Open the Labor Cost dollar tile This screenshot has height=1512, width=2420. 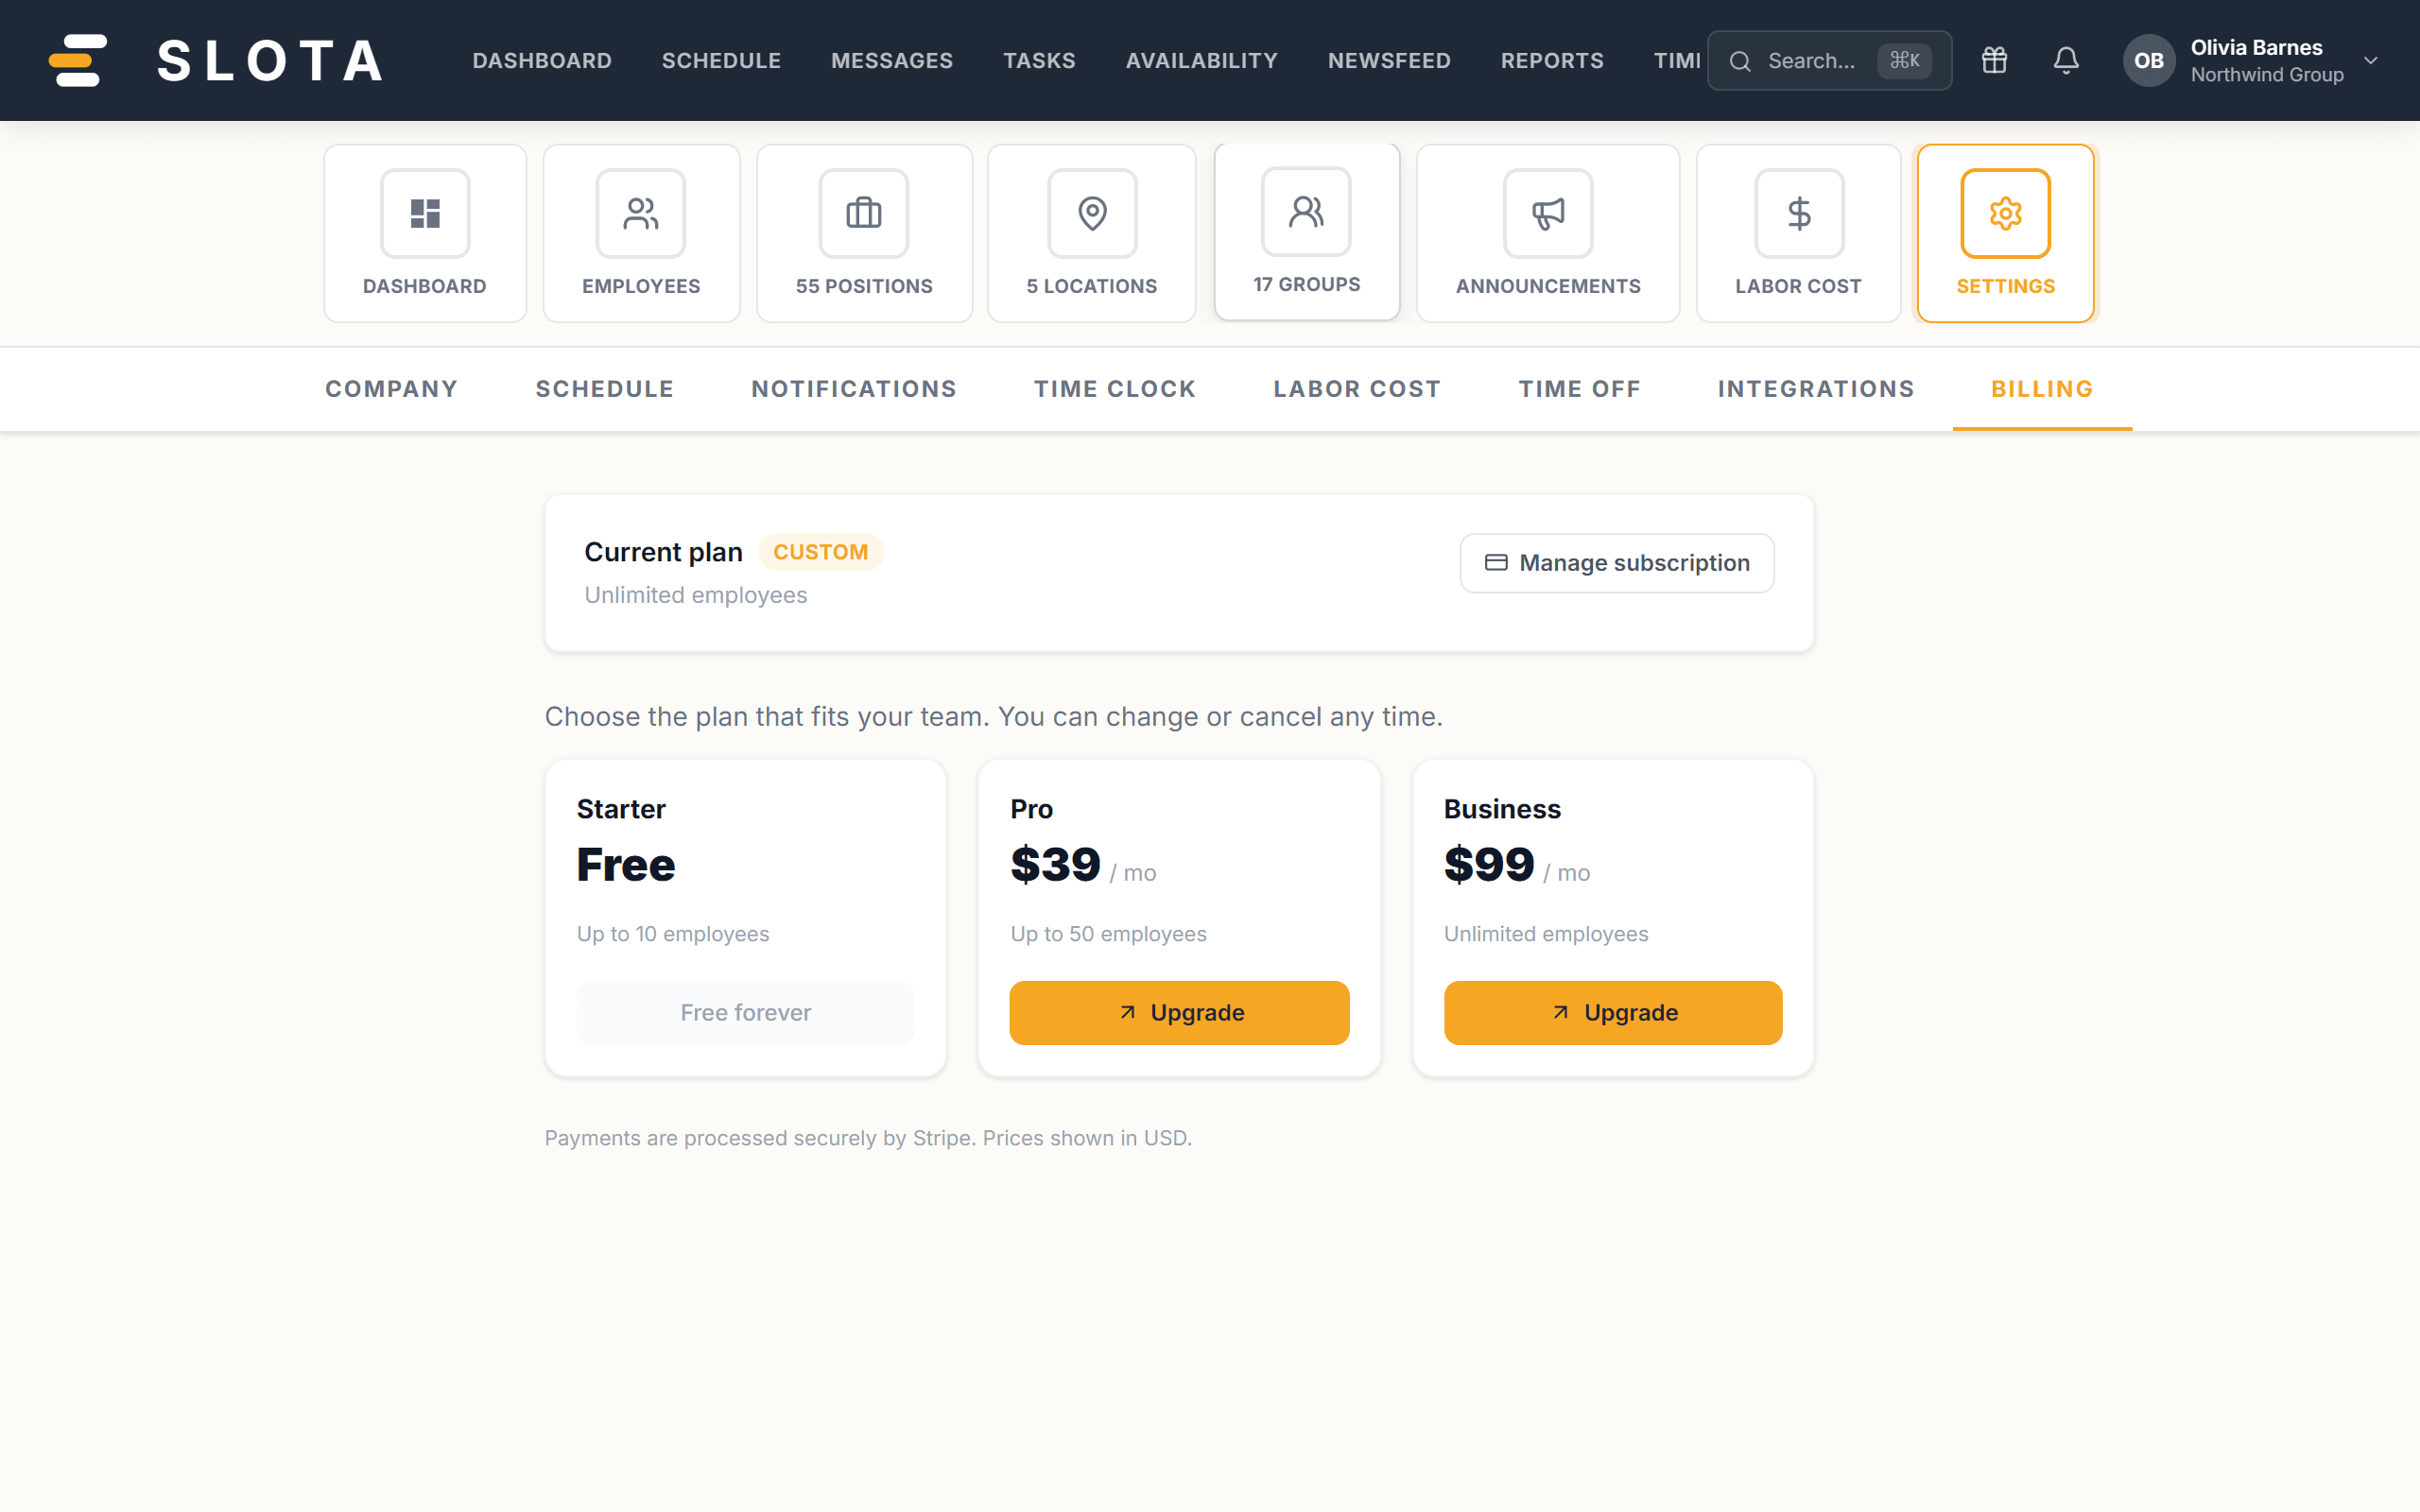1798,233
